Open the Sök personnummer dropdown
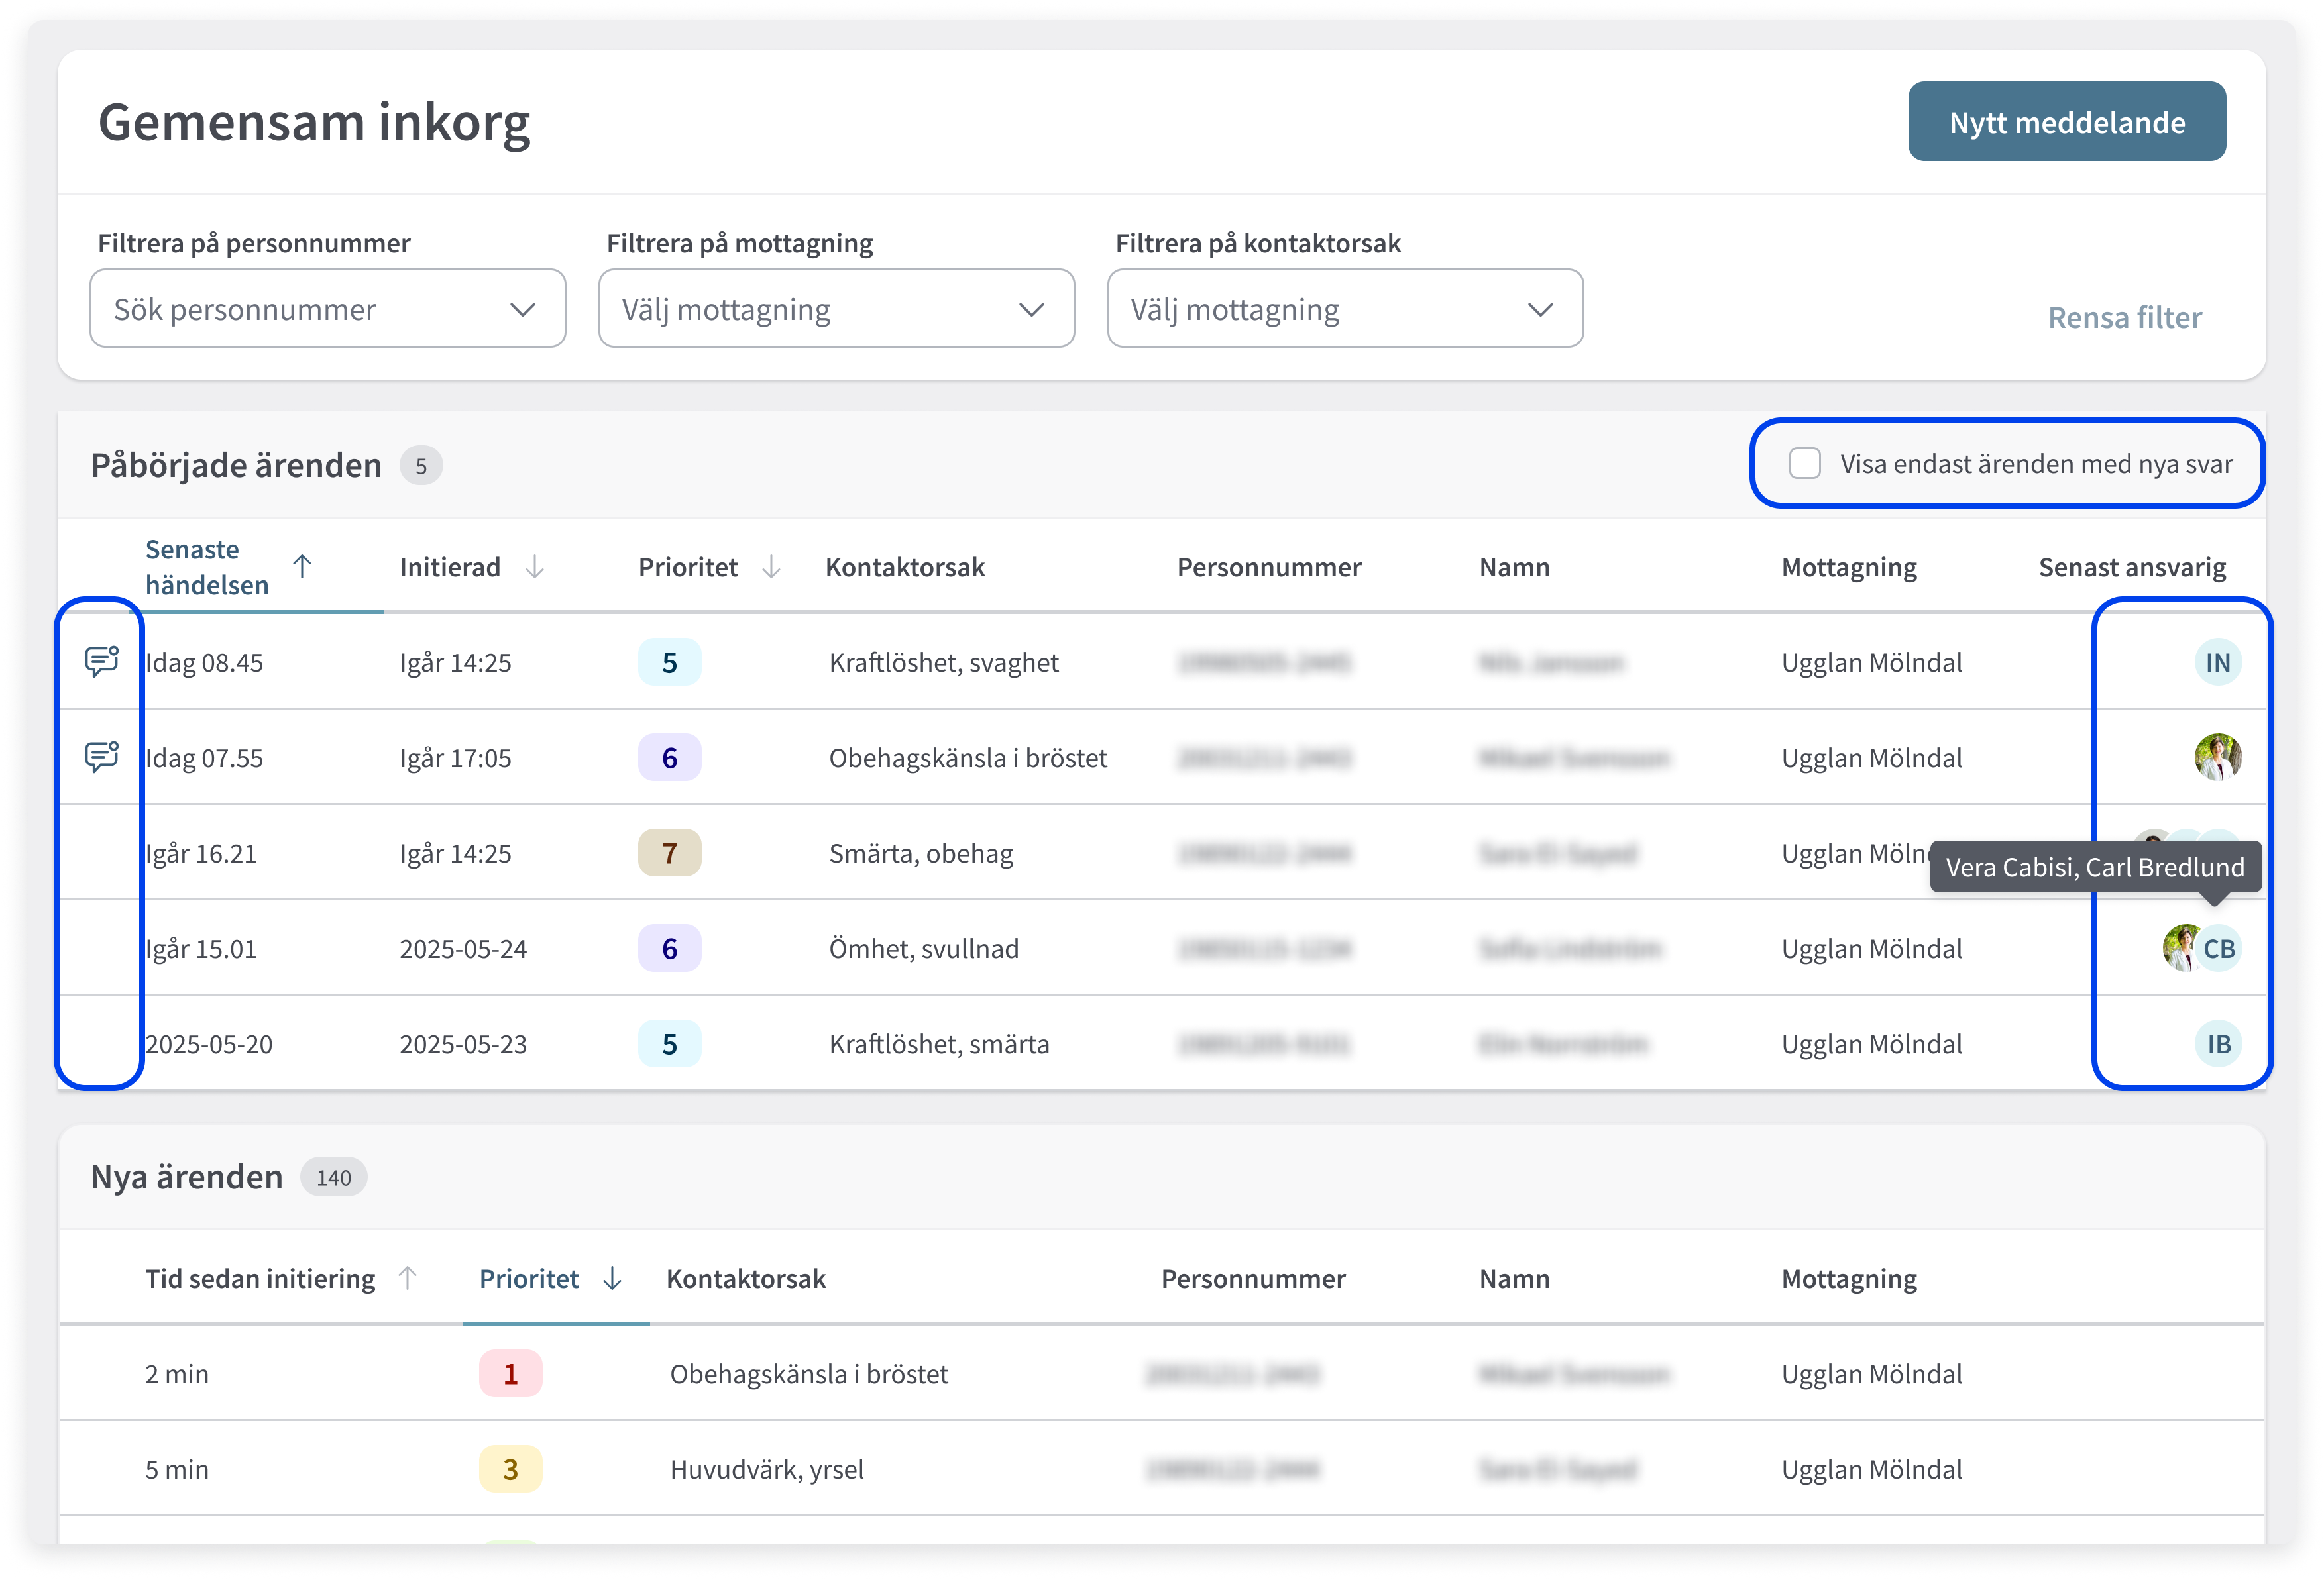Viewport: 2324px width, 1580px height. pos(327,308)
